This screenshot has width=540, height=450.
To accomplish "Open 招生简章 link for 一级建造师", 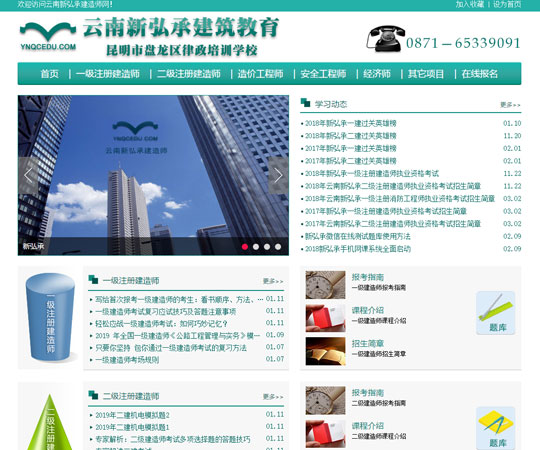I will coord(368,343).
